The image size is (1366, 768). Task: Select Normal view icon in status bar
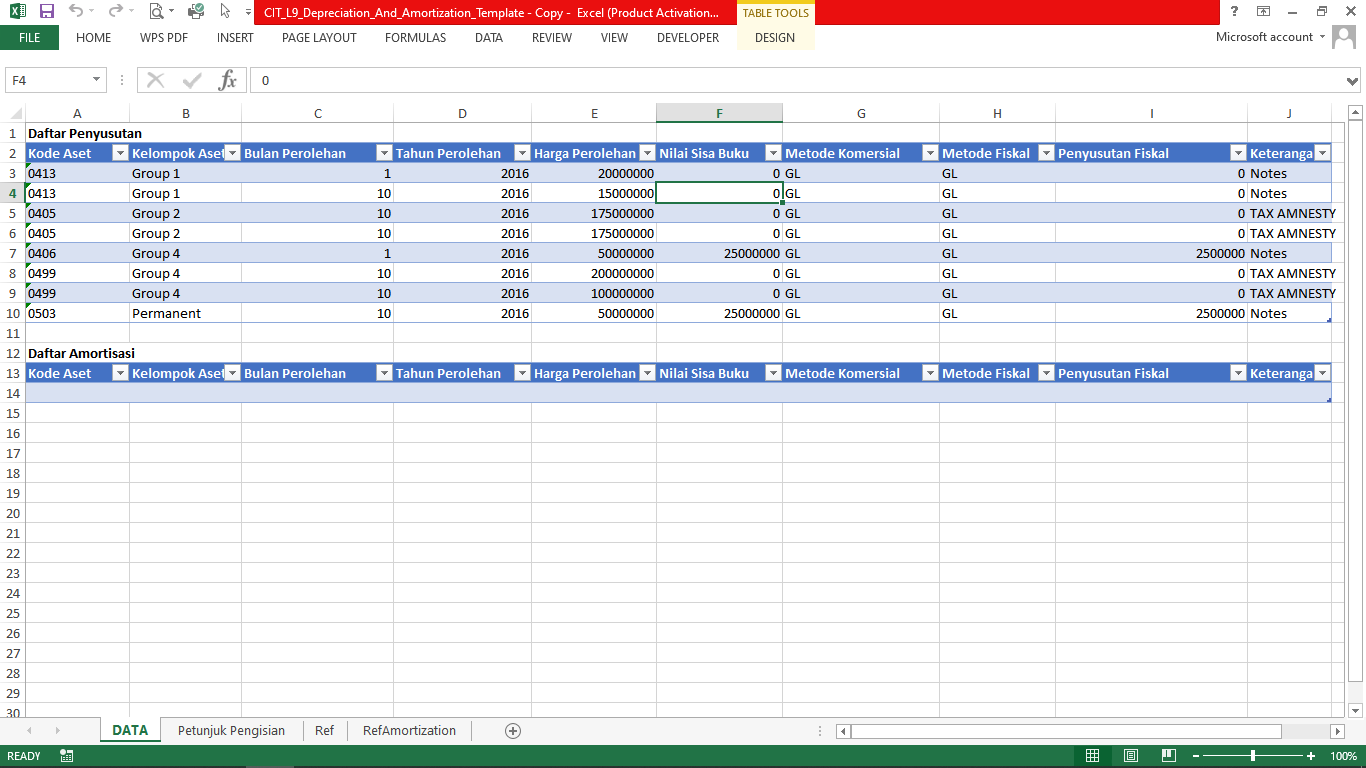point(1093,756)
